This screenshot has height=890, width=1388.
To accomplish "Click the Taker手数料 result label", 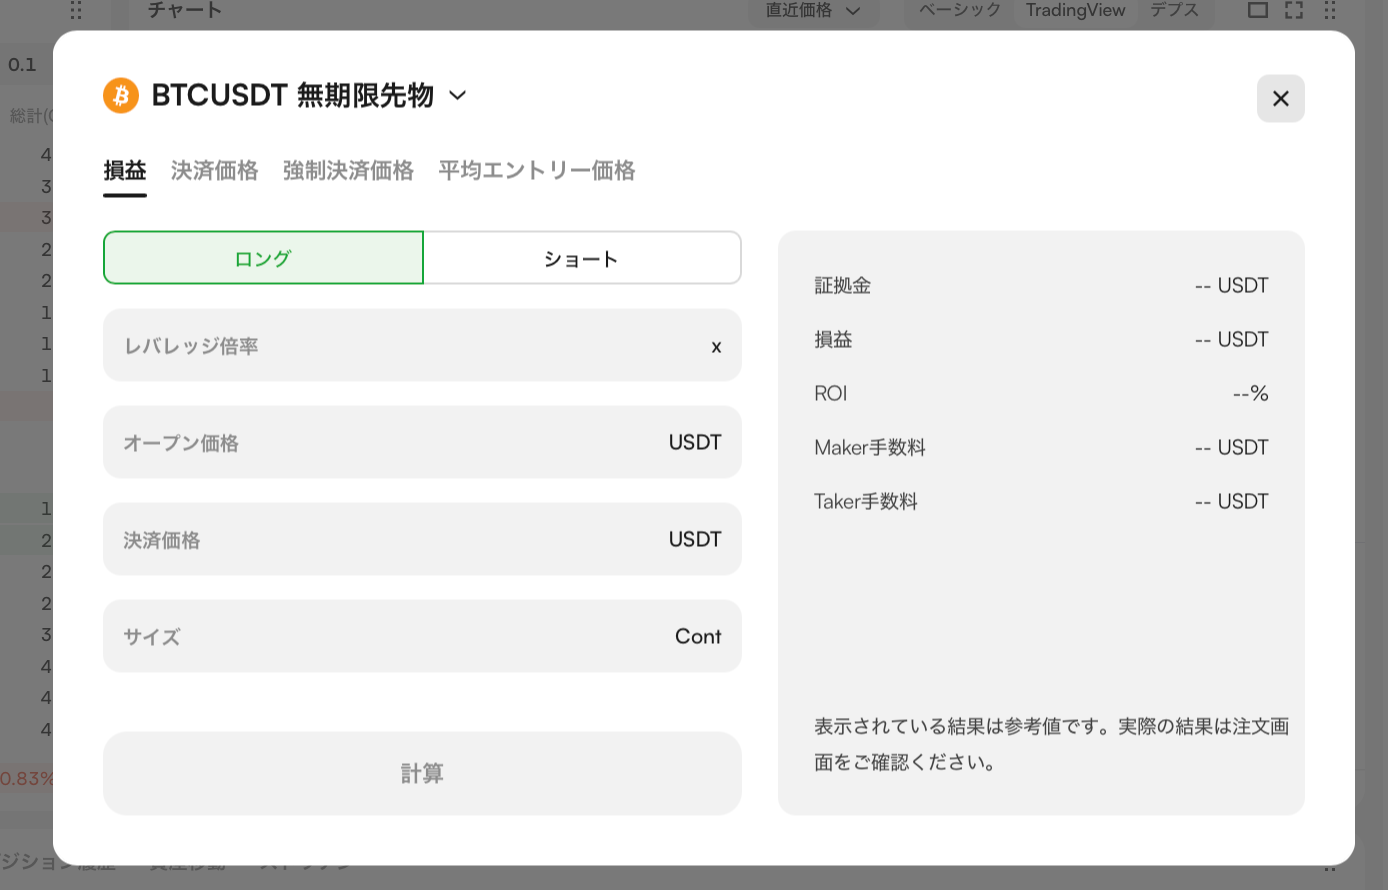I will tap(866, 502).
